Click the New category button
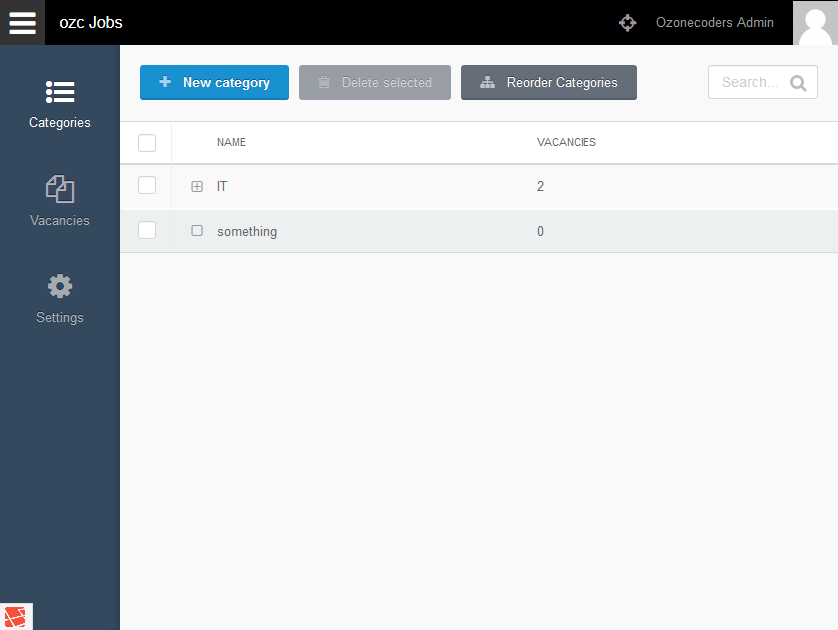 pos(214,82)
